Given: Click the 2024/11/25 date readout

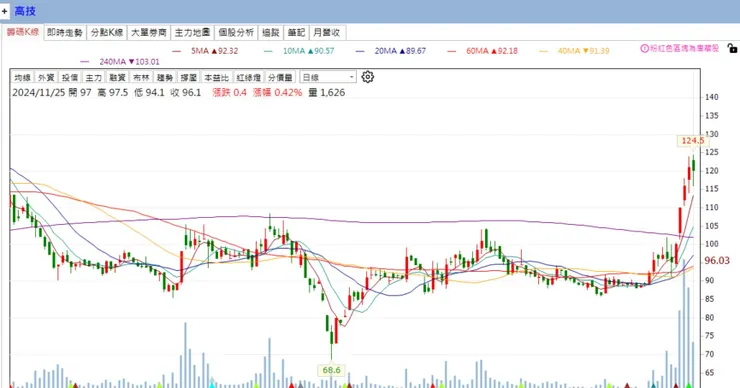Looking at the screenshot, I should (39, 93).
